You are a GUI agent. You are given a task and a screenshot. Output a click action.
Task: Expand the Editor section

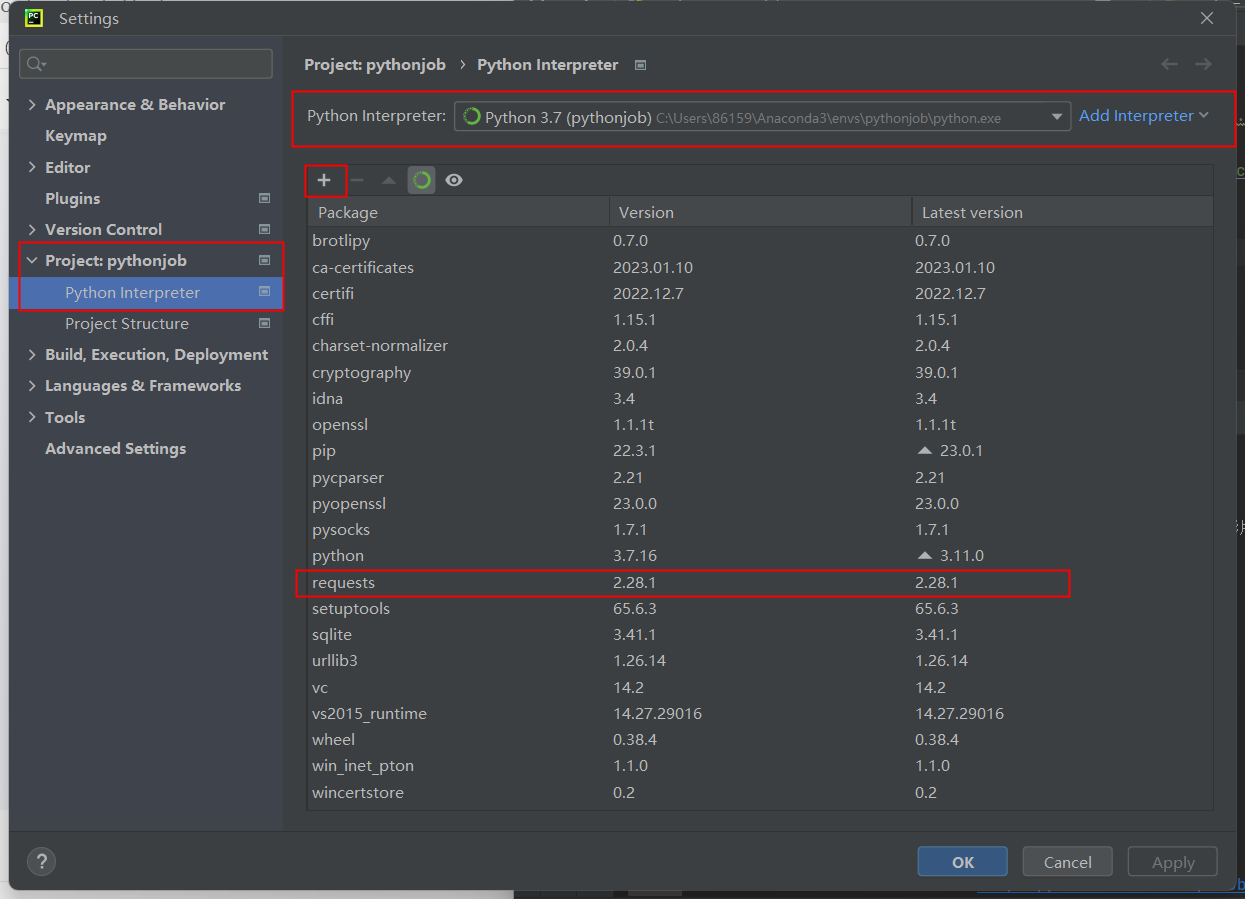[x=32, y=167]
